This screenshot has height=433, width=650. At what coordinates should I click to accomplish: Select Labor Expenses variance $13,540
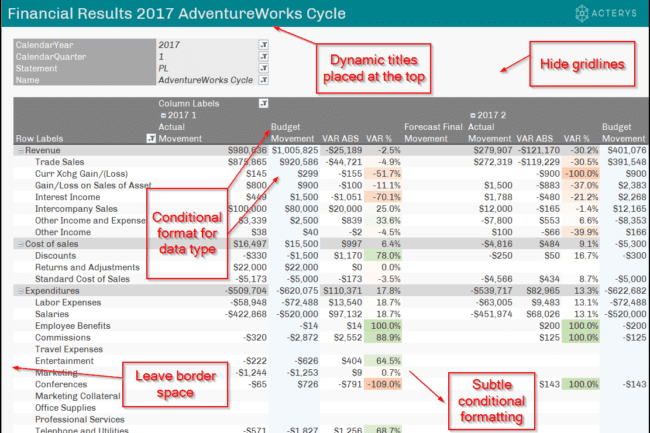(x=345, y=302)
